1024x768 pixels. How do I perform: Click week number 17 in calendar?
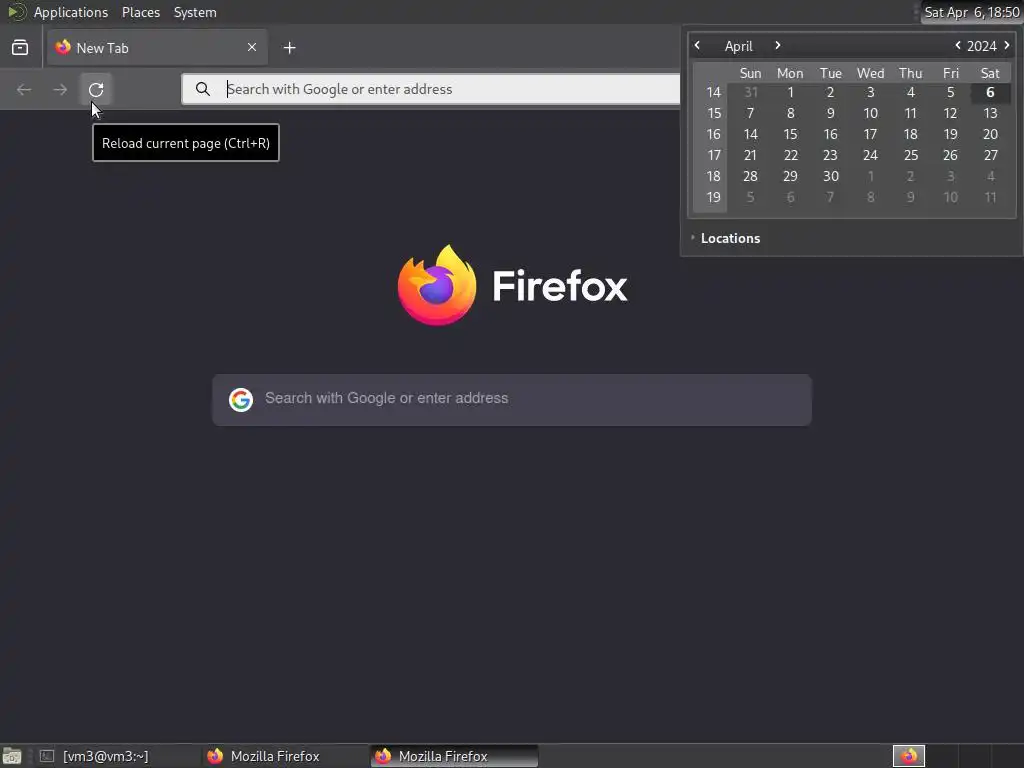tap(713, 155)
